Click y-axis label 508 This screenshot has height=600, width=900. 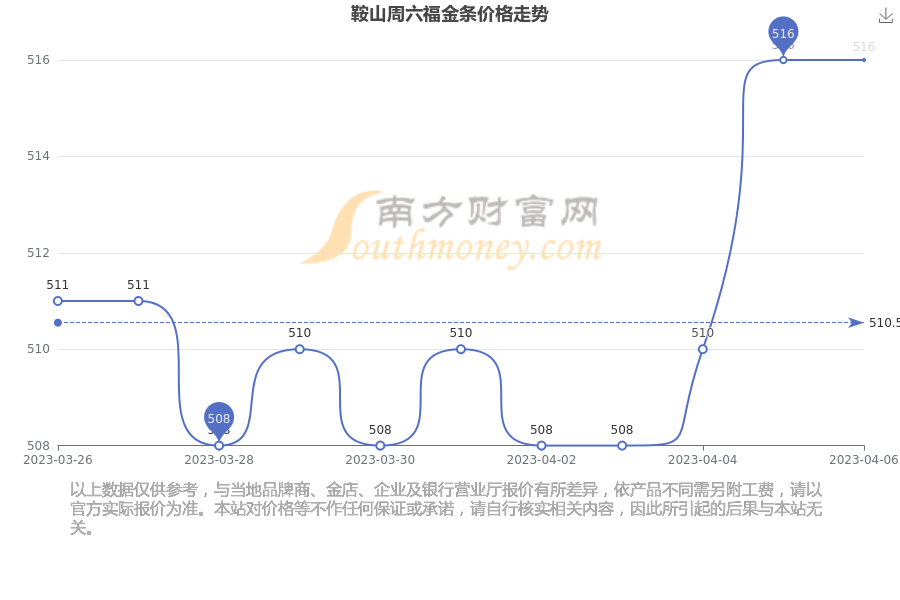[x=38, y=446]
